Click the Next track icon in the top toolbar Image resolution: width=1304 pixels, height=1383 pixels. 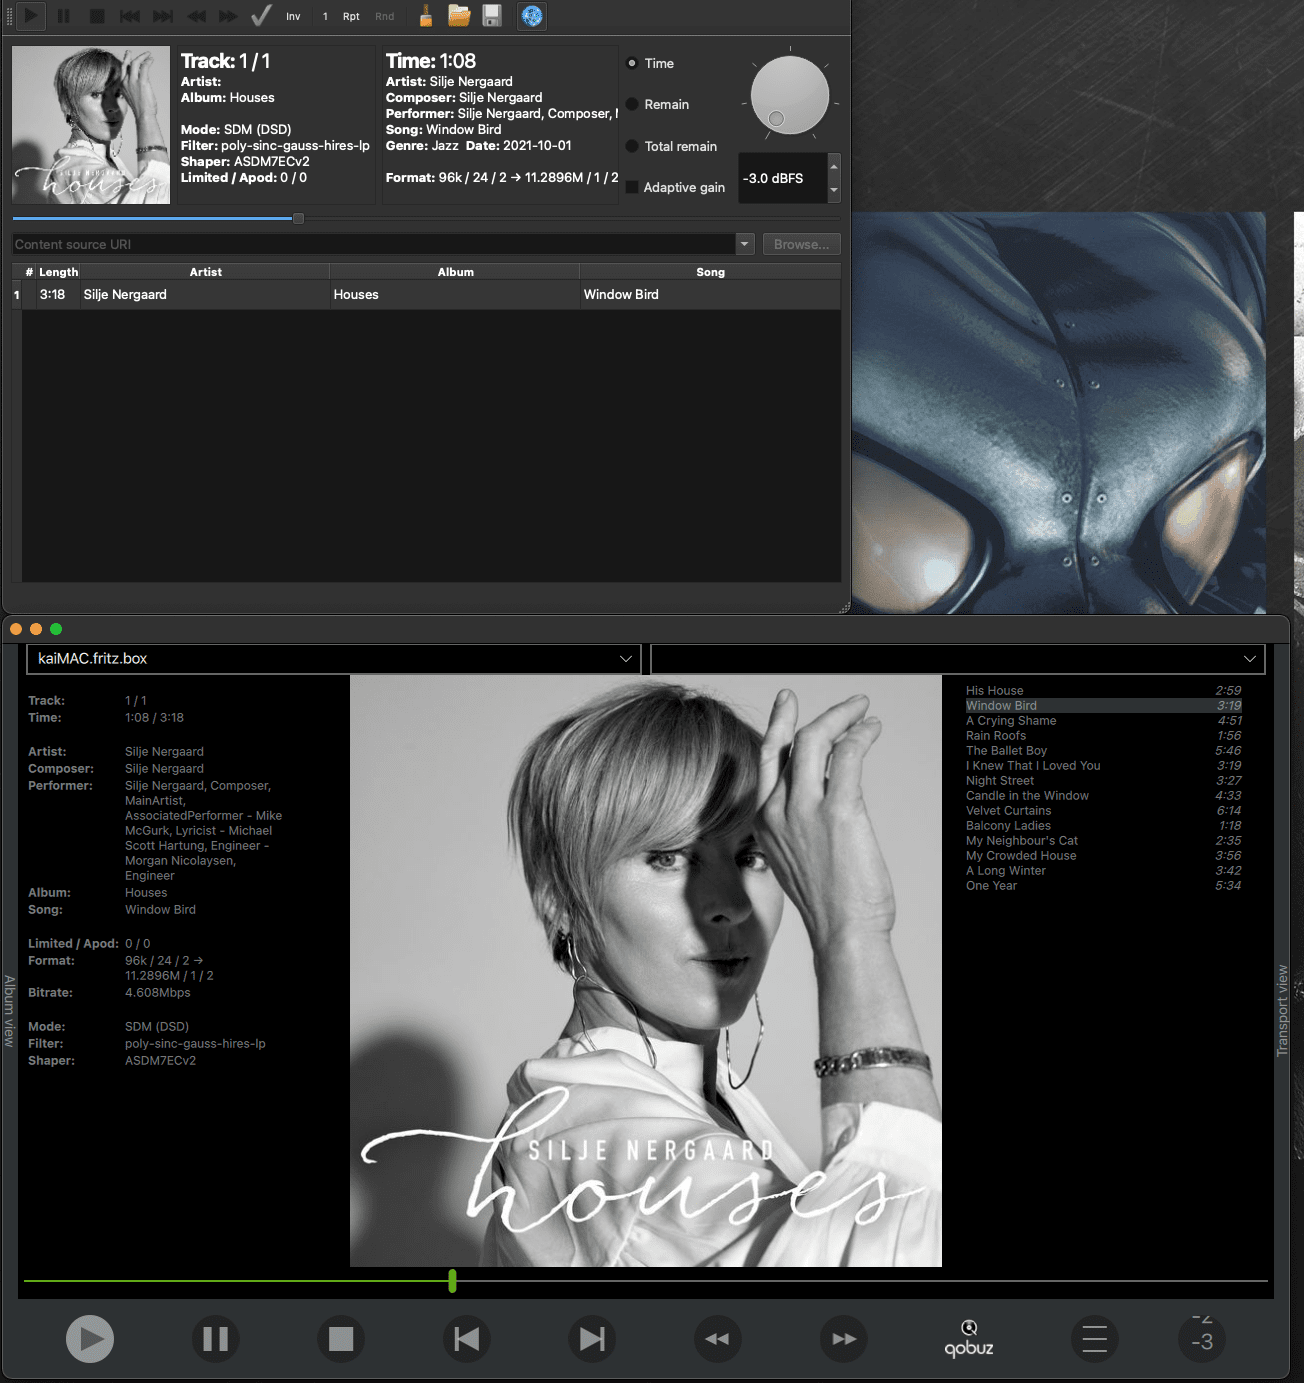point(163,16)
